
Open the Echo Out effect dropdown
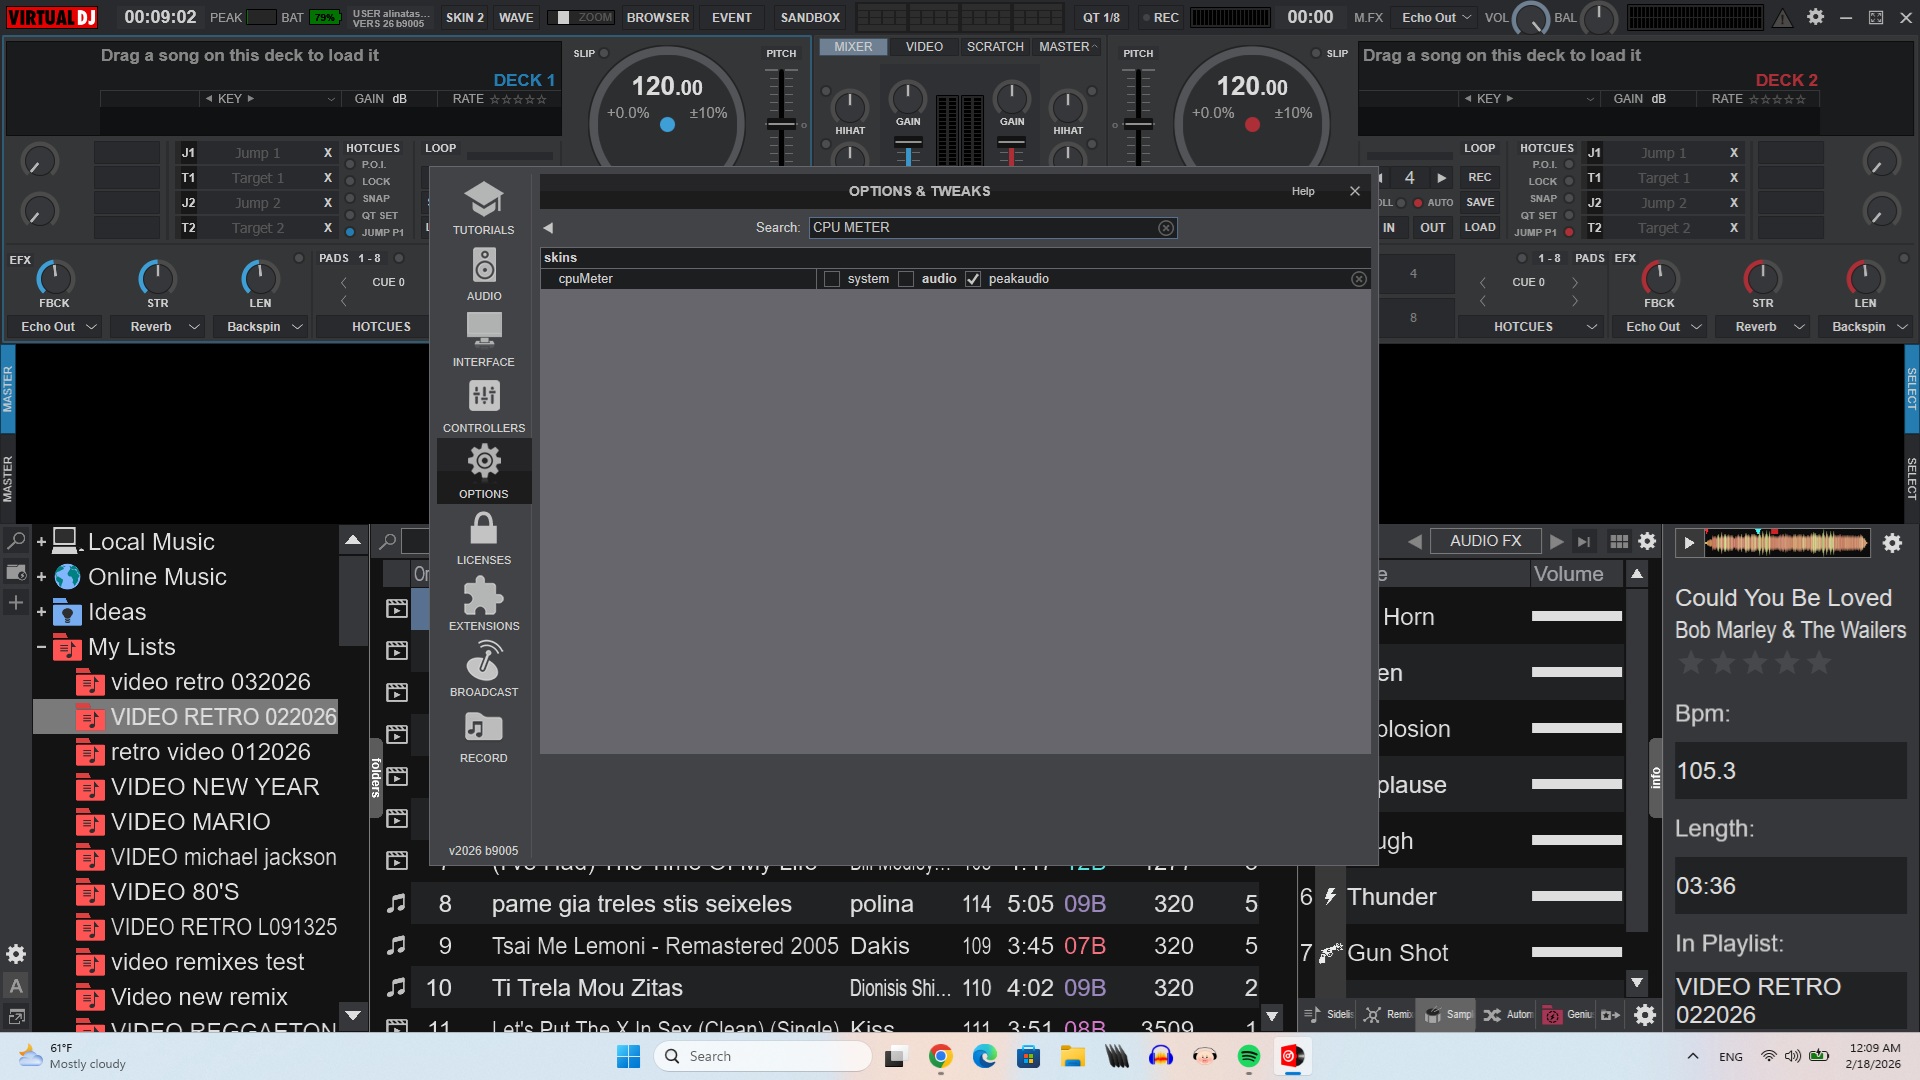coord(60,327)
